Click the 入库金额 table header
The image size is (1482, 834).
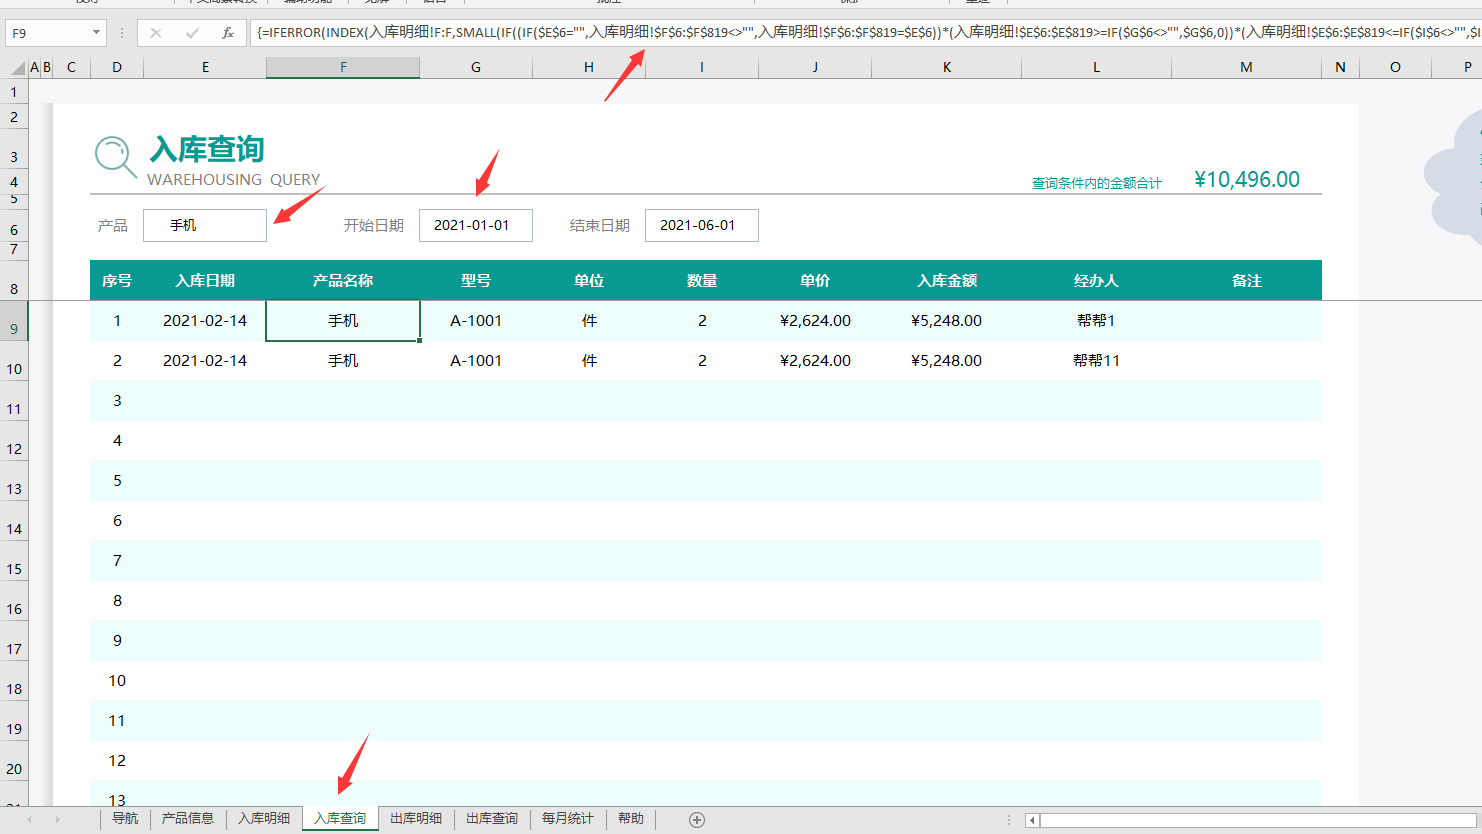947,281
